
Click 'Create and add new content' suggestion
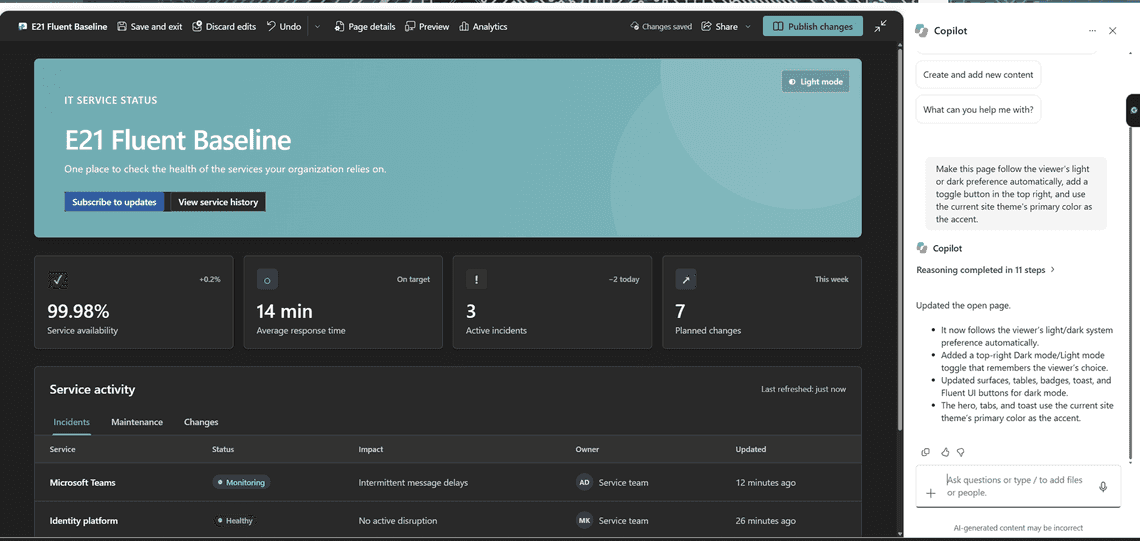tap(979, 74)
